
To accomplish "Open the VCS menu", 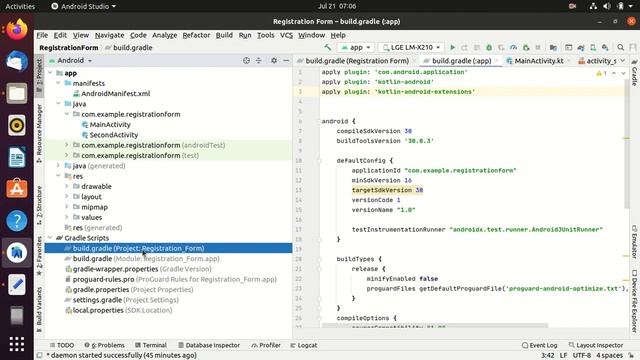I will tap(286, 35).
